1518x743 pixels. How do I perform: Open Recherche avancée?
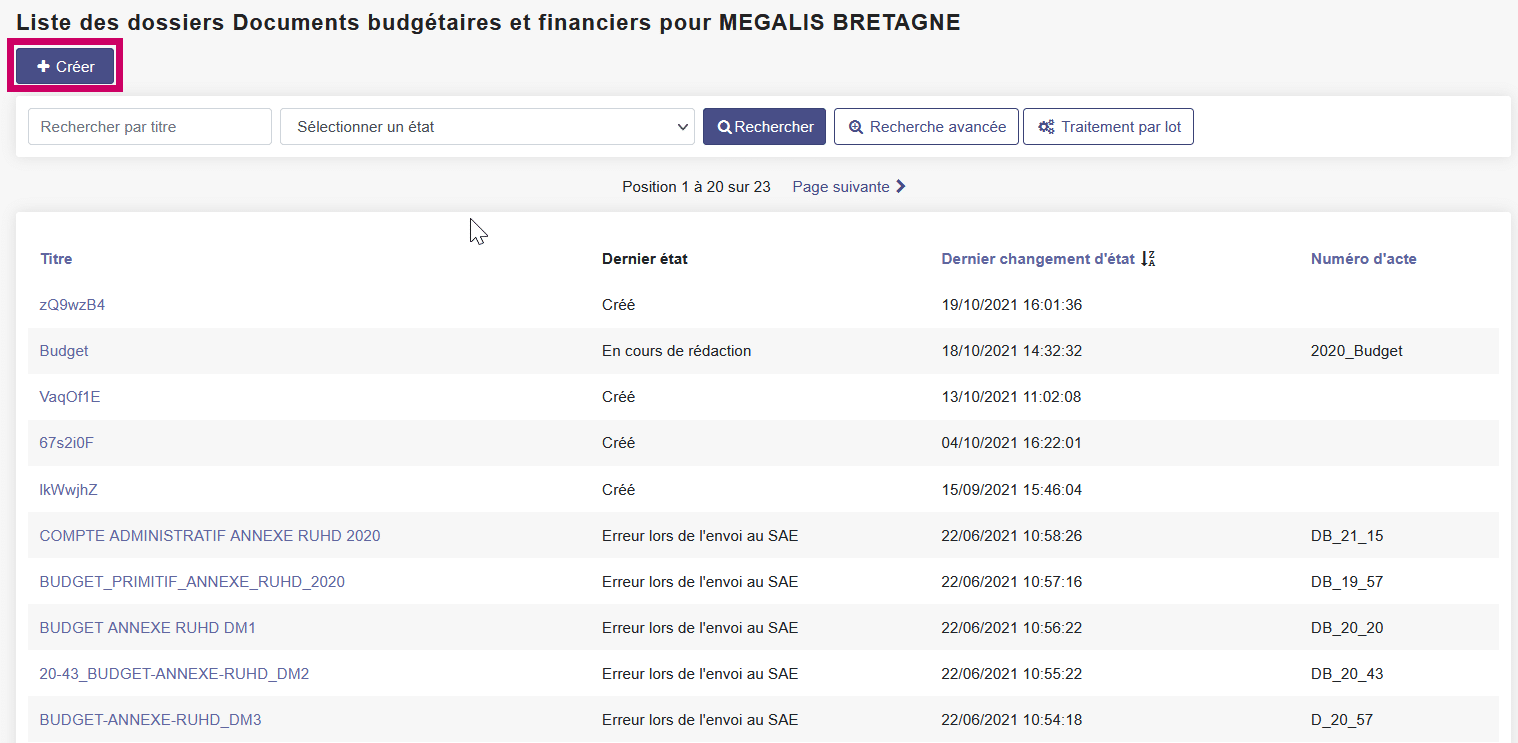click(926, 127)
